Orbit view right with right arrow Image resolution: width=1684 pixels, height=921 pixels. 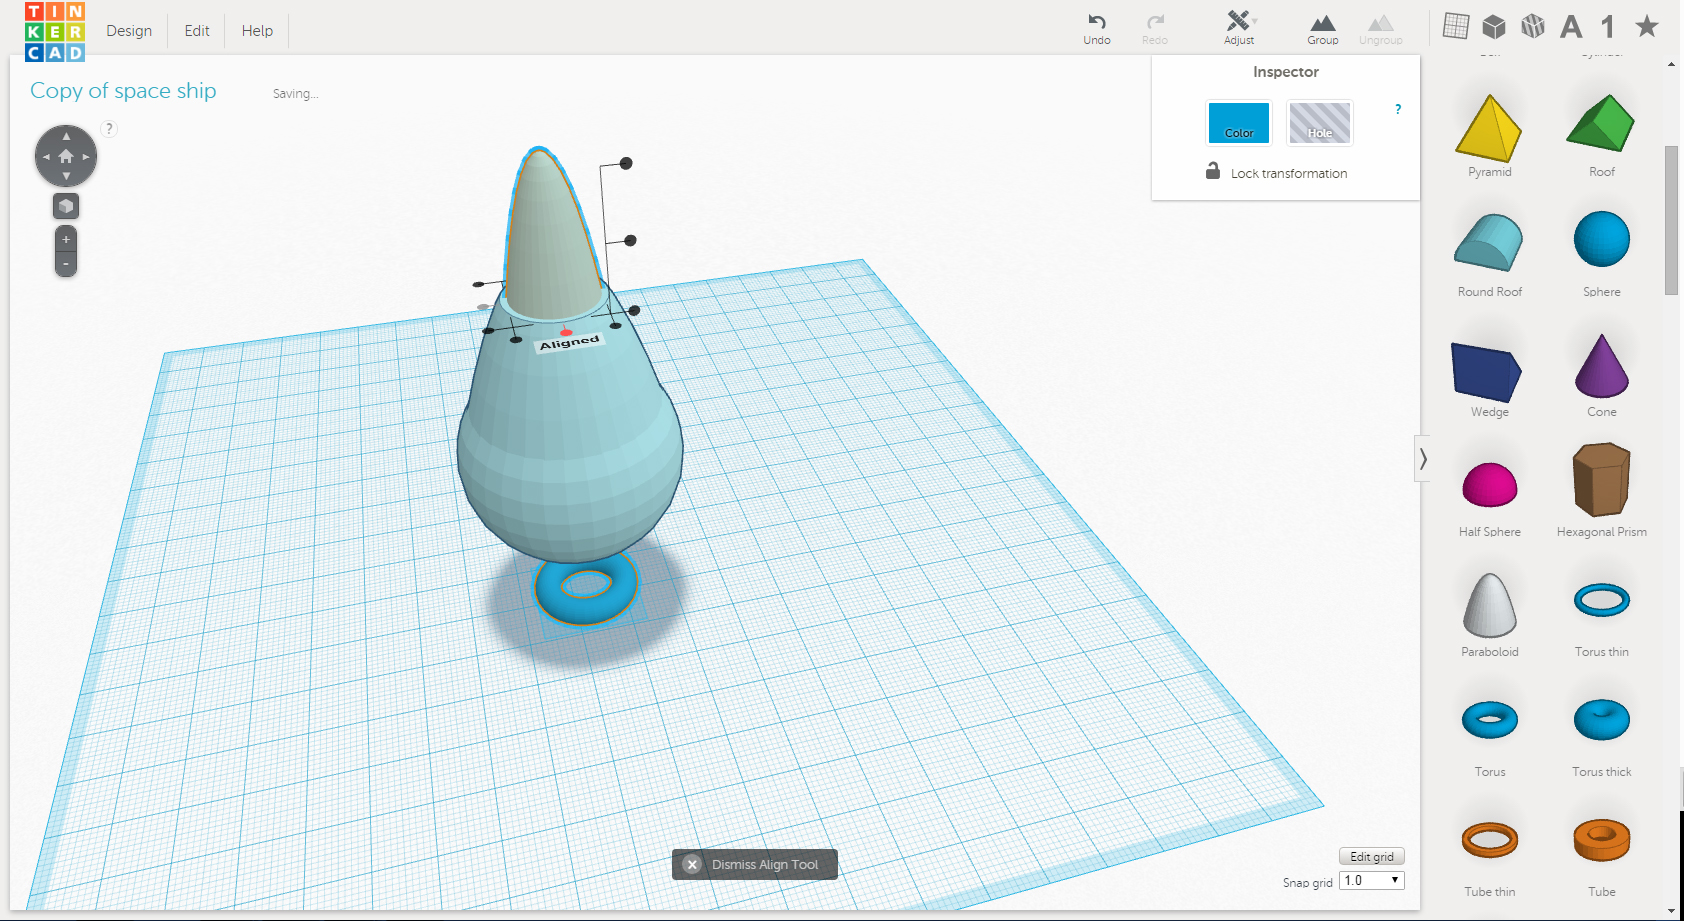coord(86,157)
